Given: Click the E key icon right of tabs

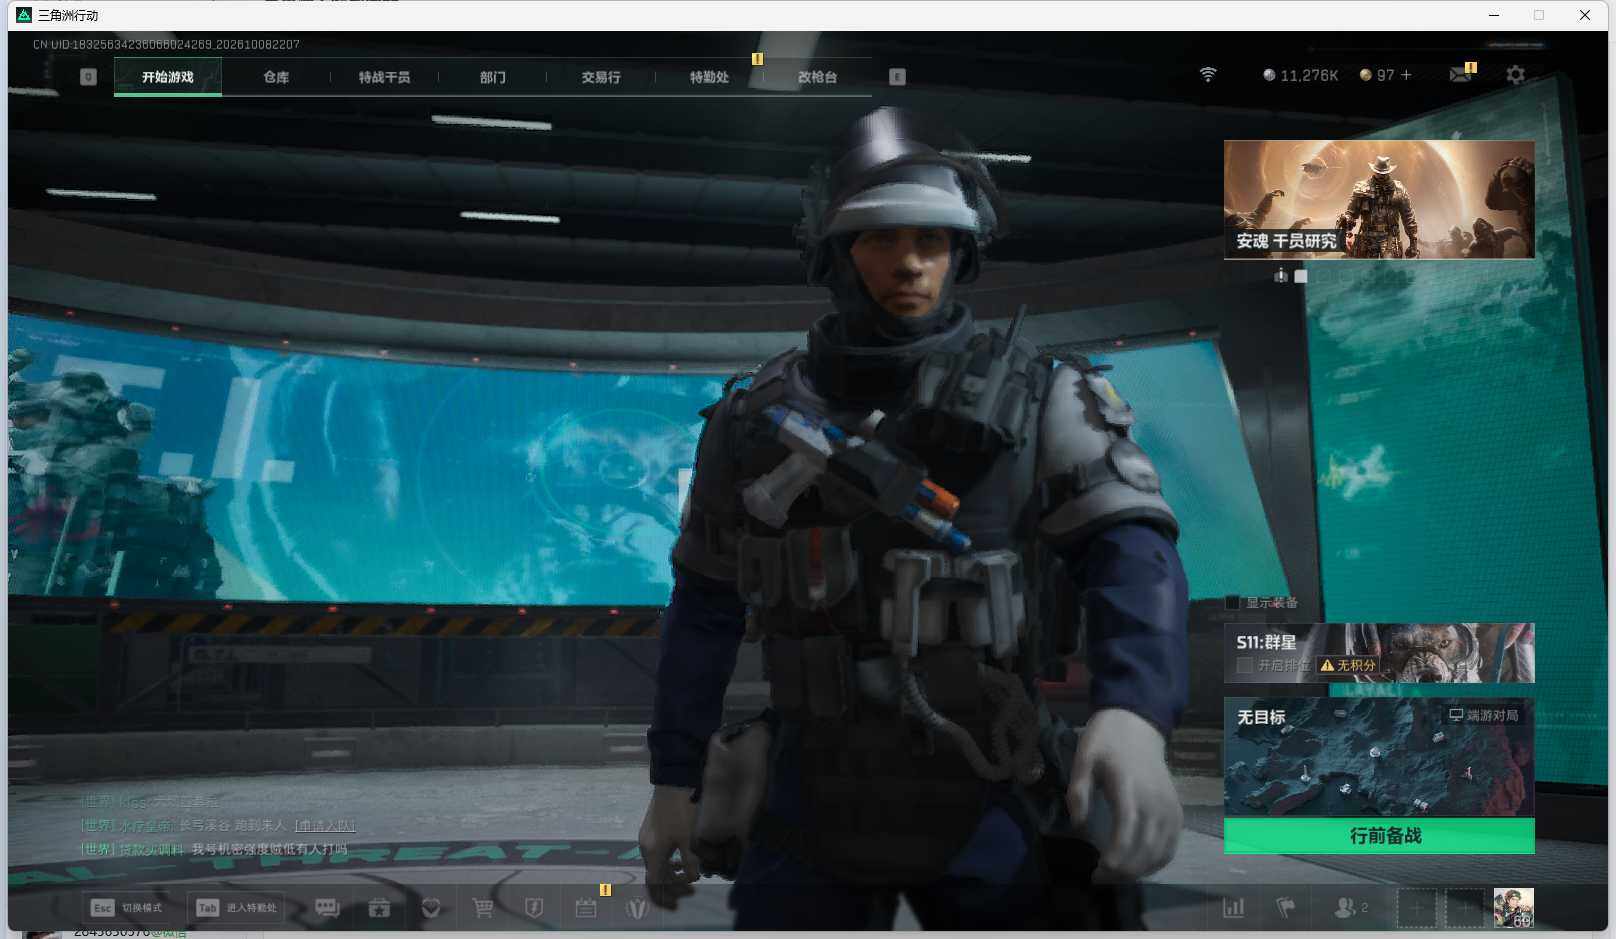Looking at the screenshot, I should [897, 77].
